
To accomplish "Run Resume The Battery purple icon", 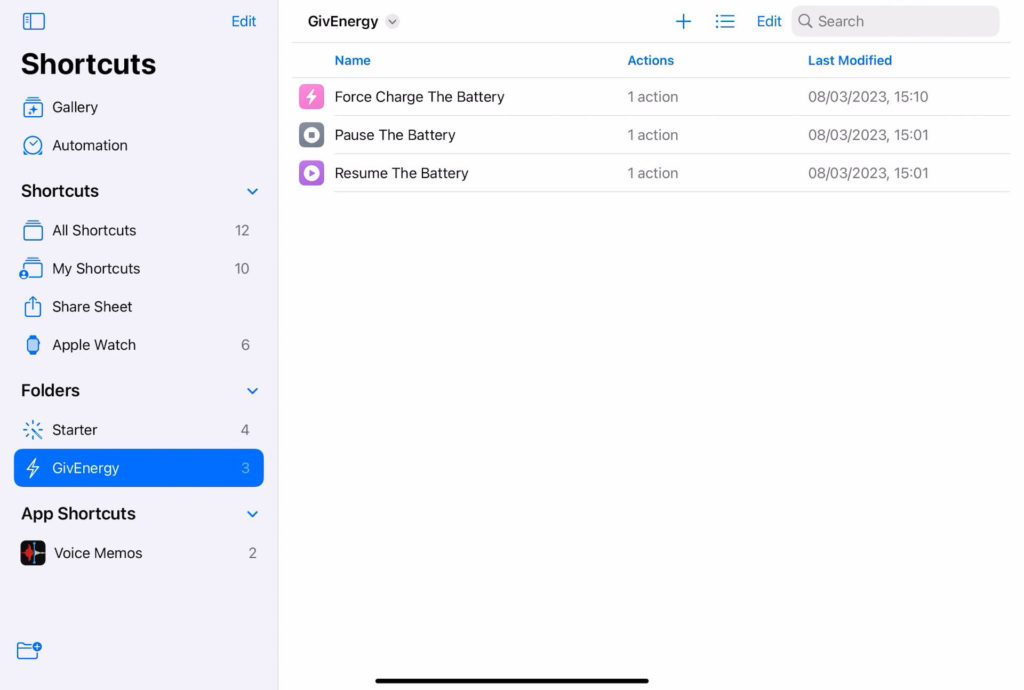I will click(x=312, y=173).
